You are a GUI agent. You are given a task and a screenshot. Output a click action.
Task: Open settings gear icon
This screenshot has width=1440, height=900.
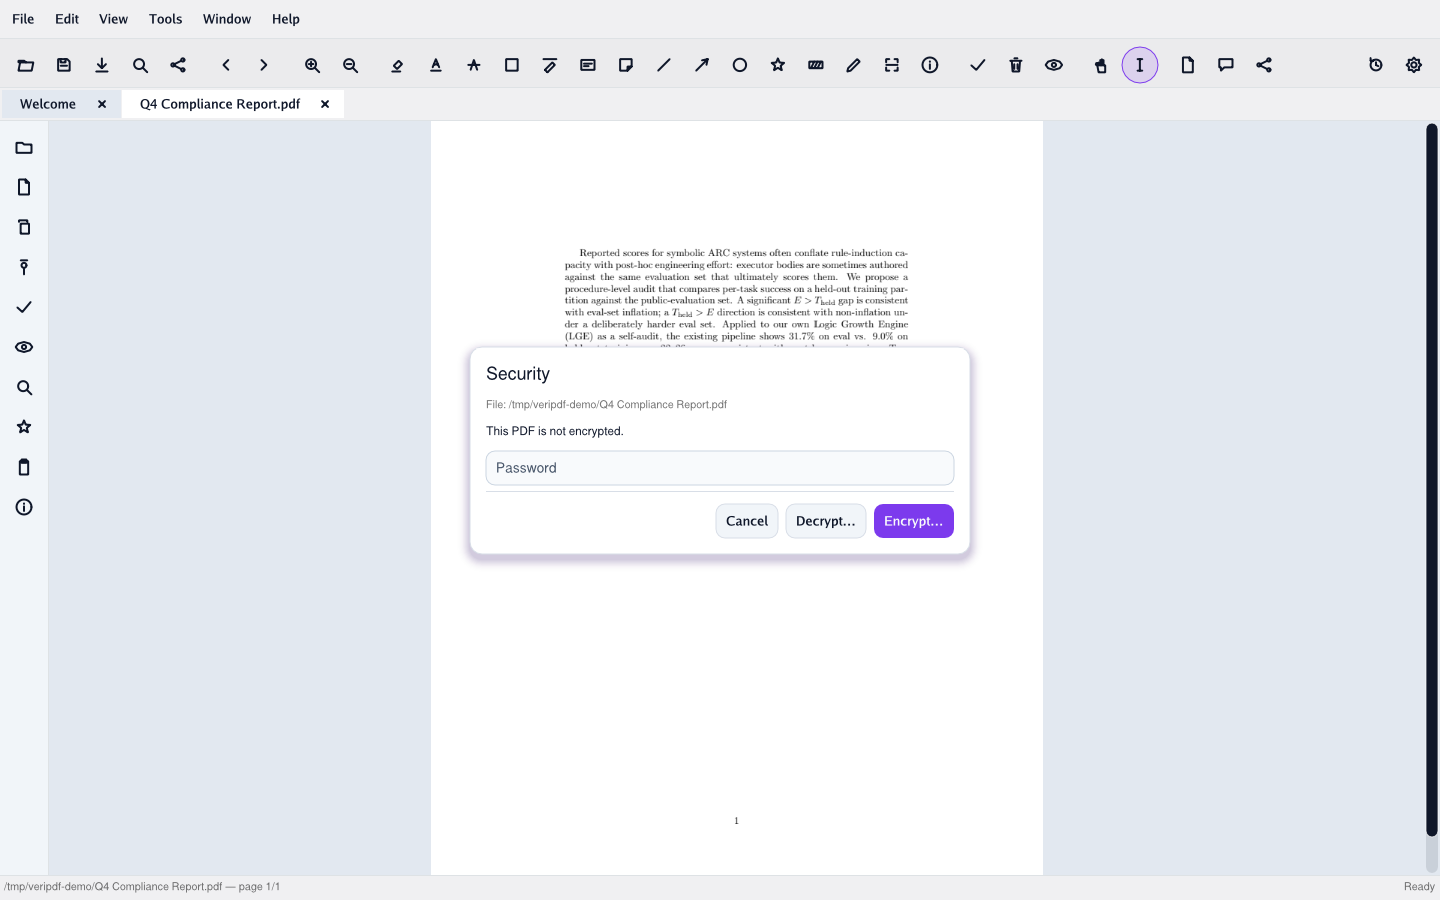point(1414,65)
